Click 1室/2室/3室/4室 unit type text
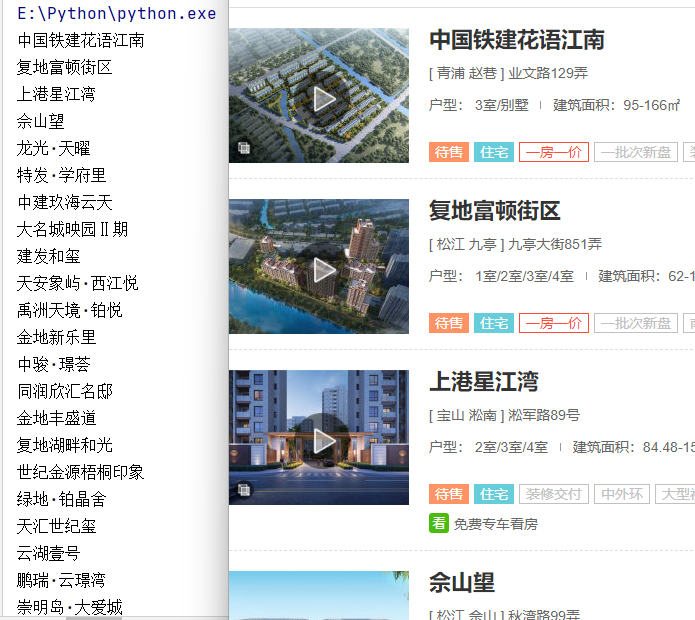The image size is (695, 620). pos(524,277)
